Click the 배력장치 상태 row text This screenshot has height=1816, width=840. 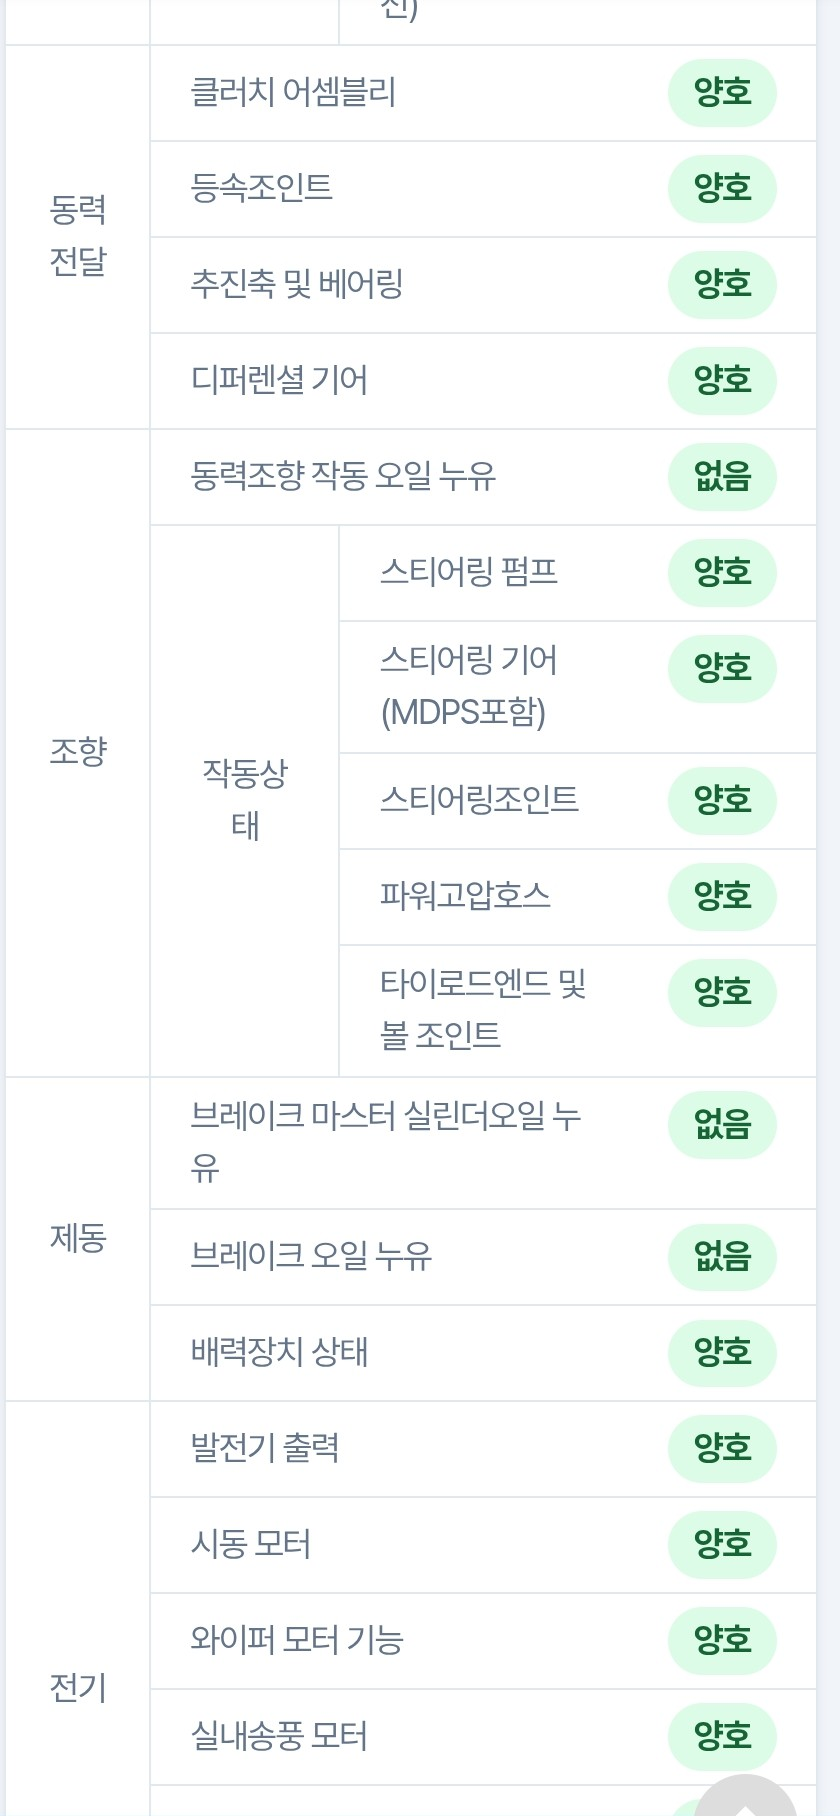(279, 1352)
